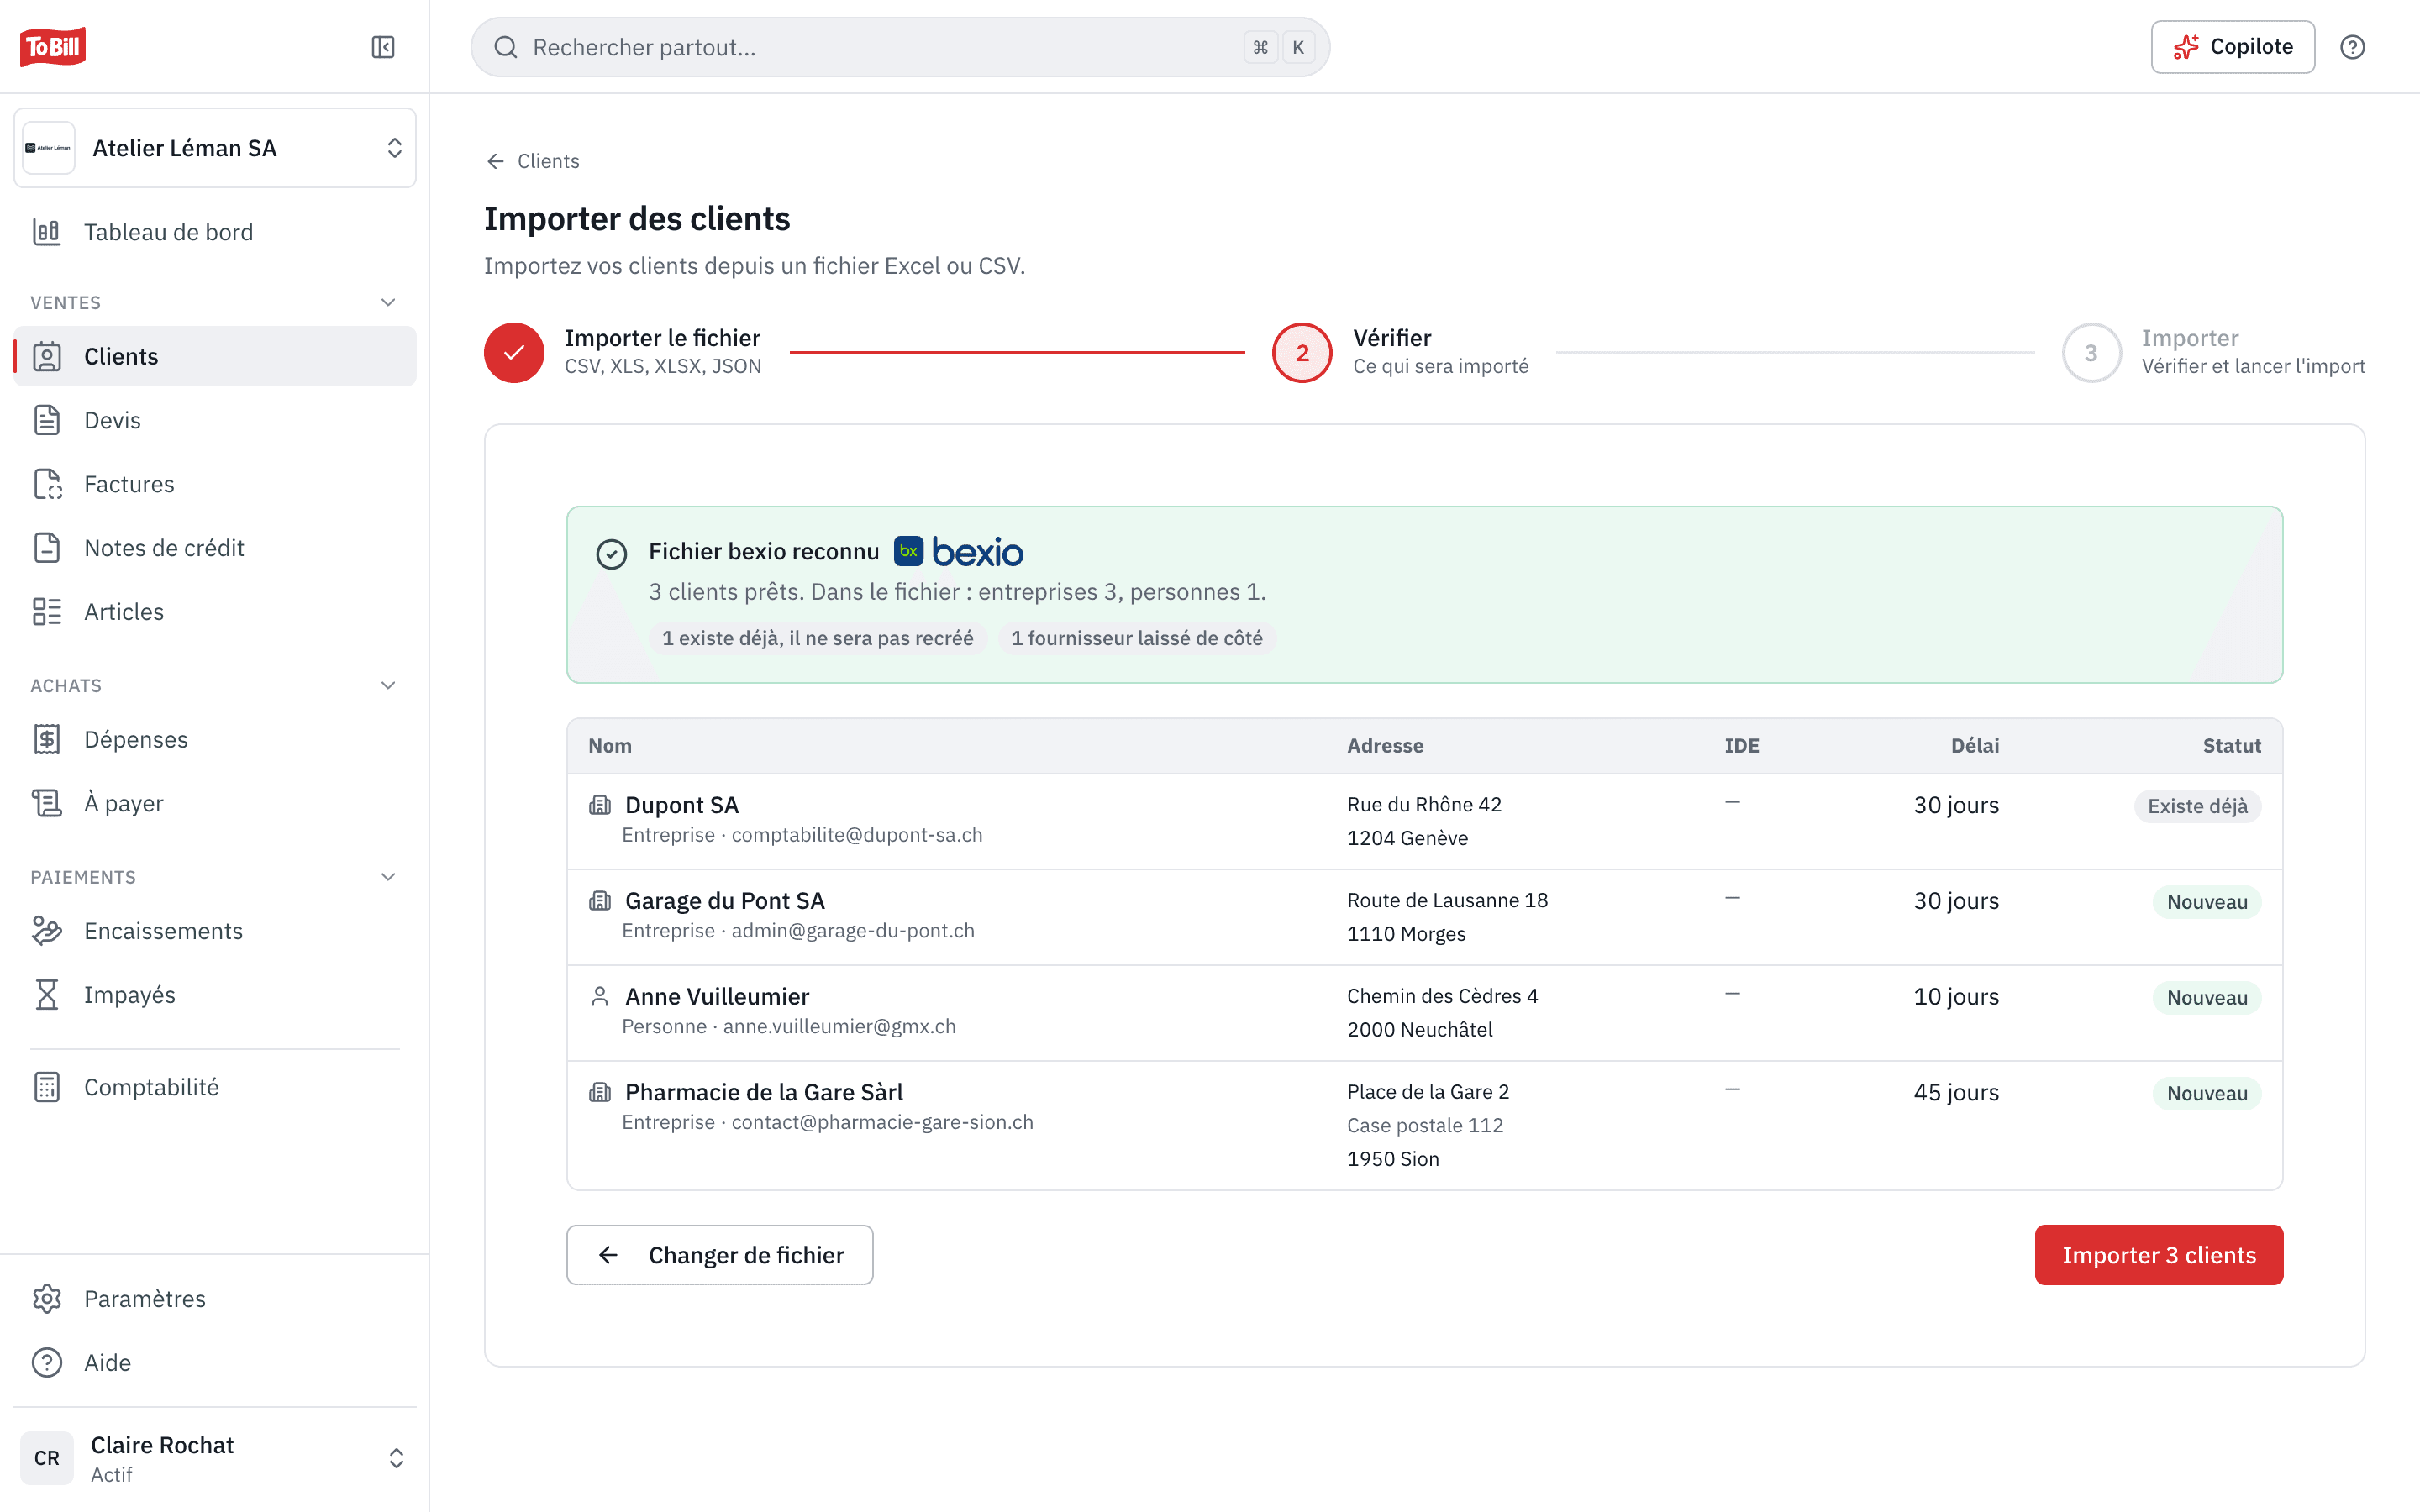Screen dimensions: 2420x1512
Task: Open the help question-mark icon in top bar
Action: point(2352,47)
